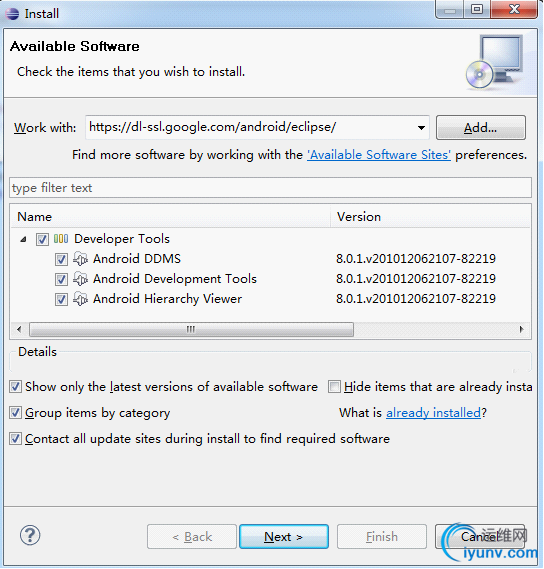The width and height of the screenshot is (544, 569).
Task: Toggle Group items by category checkbox
Action: pos(15,413)
